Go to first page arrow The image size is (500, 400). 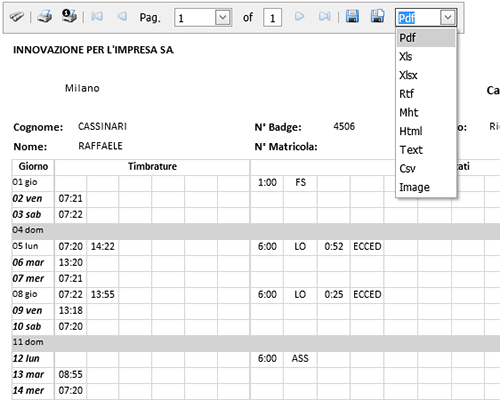coord(97,16)
